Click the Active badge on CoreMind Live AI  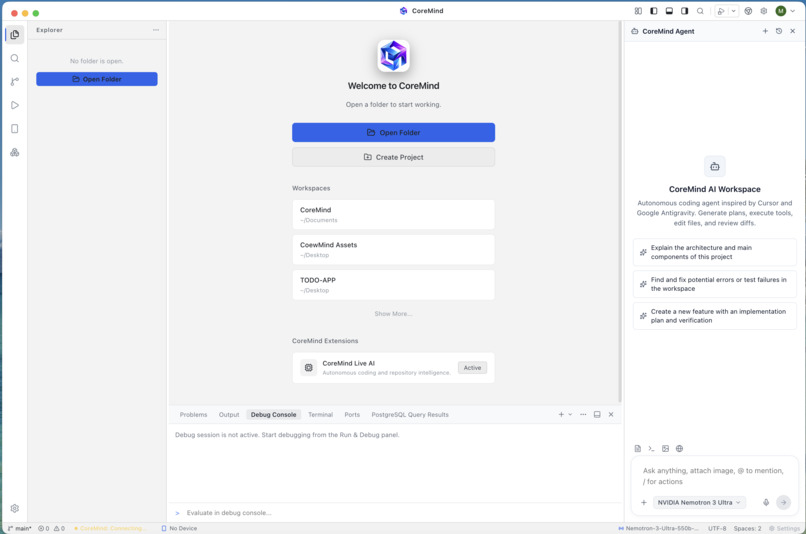click(472, 367)
